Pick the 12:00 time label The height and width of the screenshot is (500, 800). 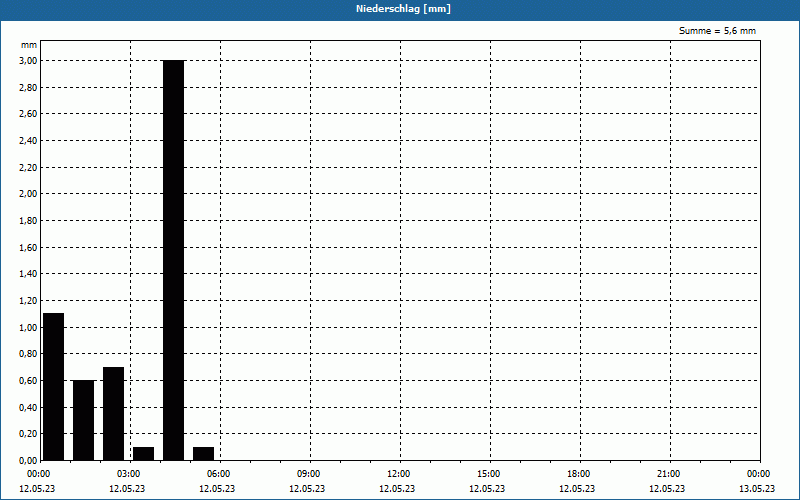click(x=398, y=474)
